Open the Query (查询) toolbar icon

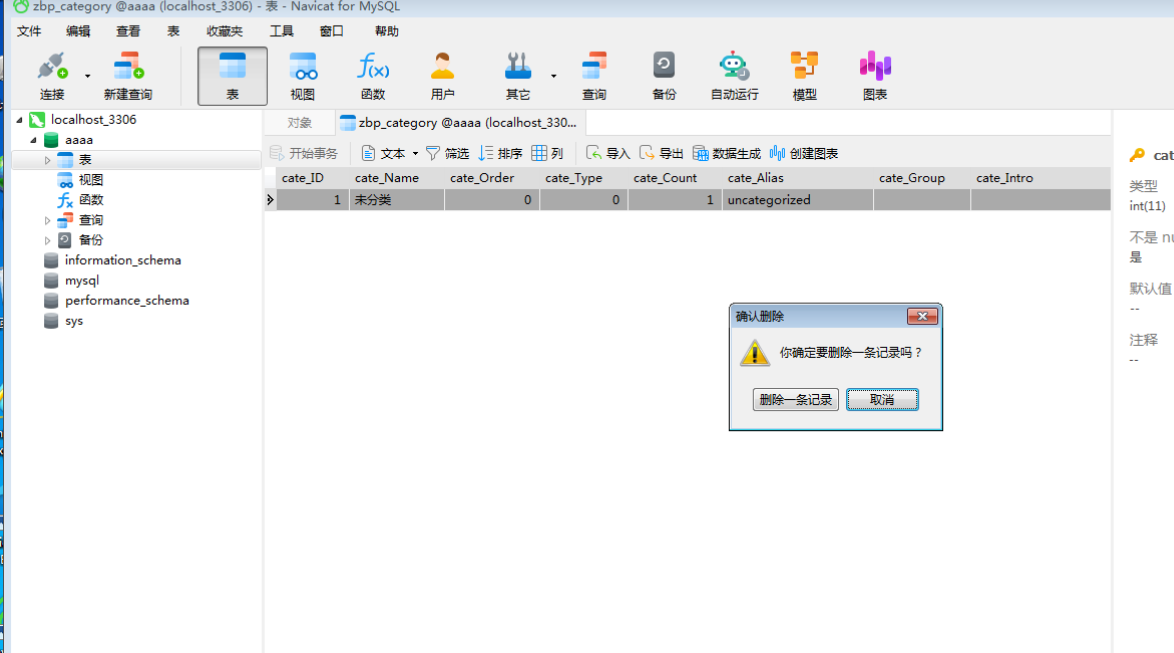pos(594,76)
